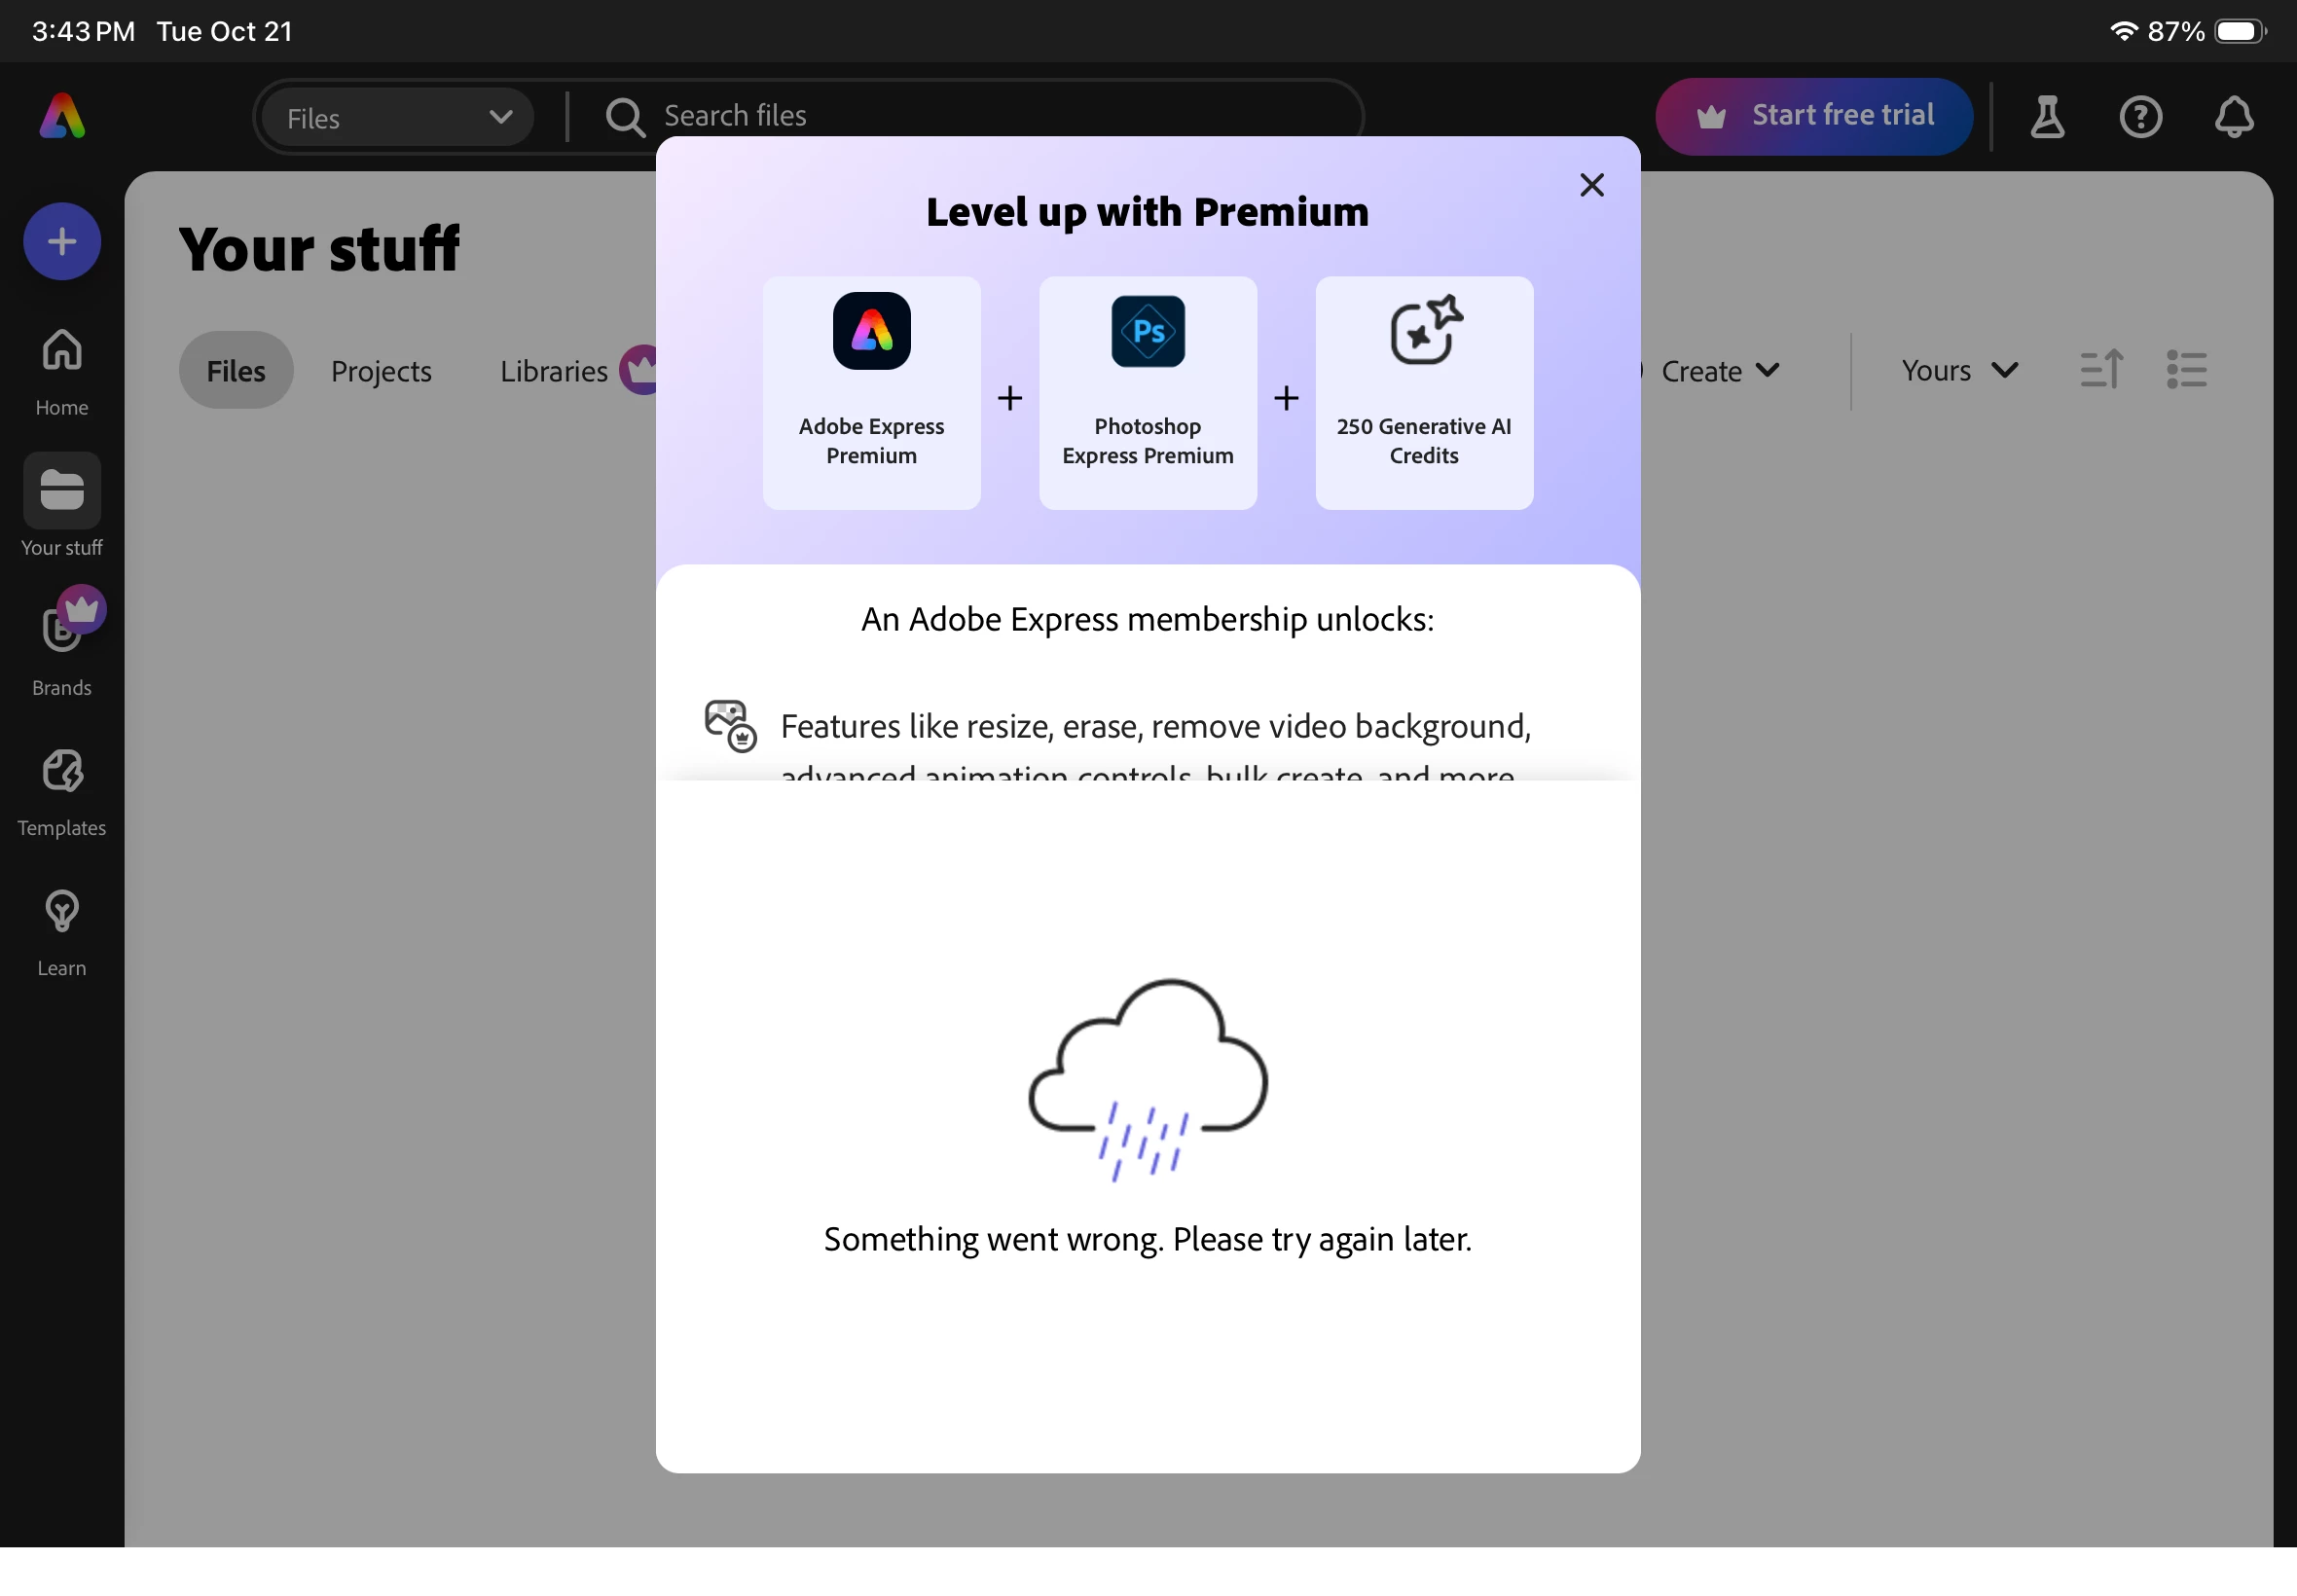Screen dimensions: 2297x1596
Task: Open the beaker labs icon
Action: [x=2047, y=117]
